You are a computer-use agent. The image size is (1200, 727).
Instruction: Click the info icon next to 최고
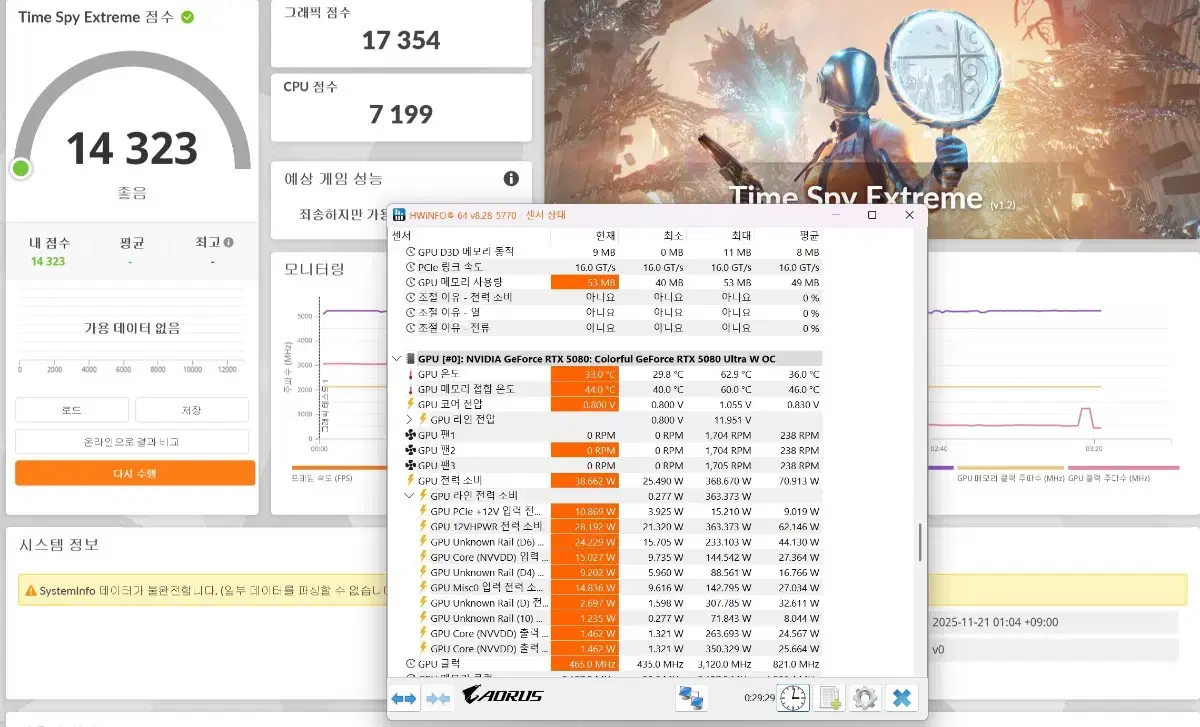tap(229, 242)
